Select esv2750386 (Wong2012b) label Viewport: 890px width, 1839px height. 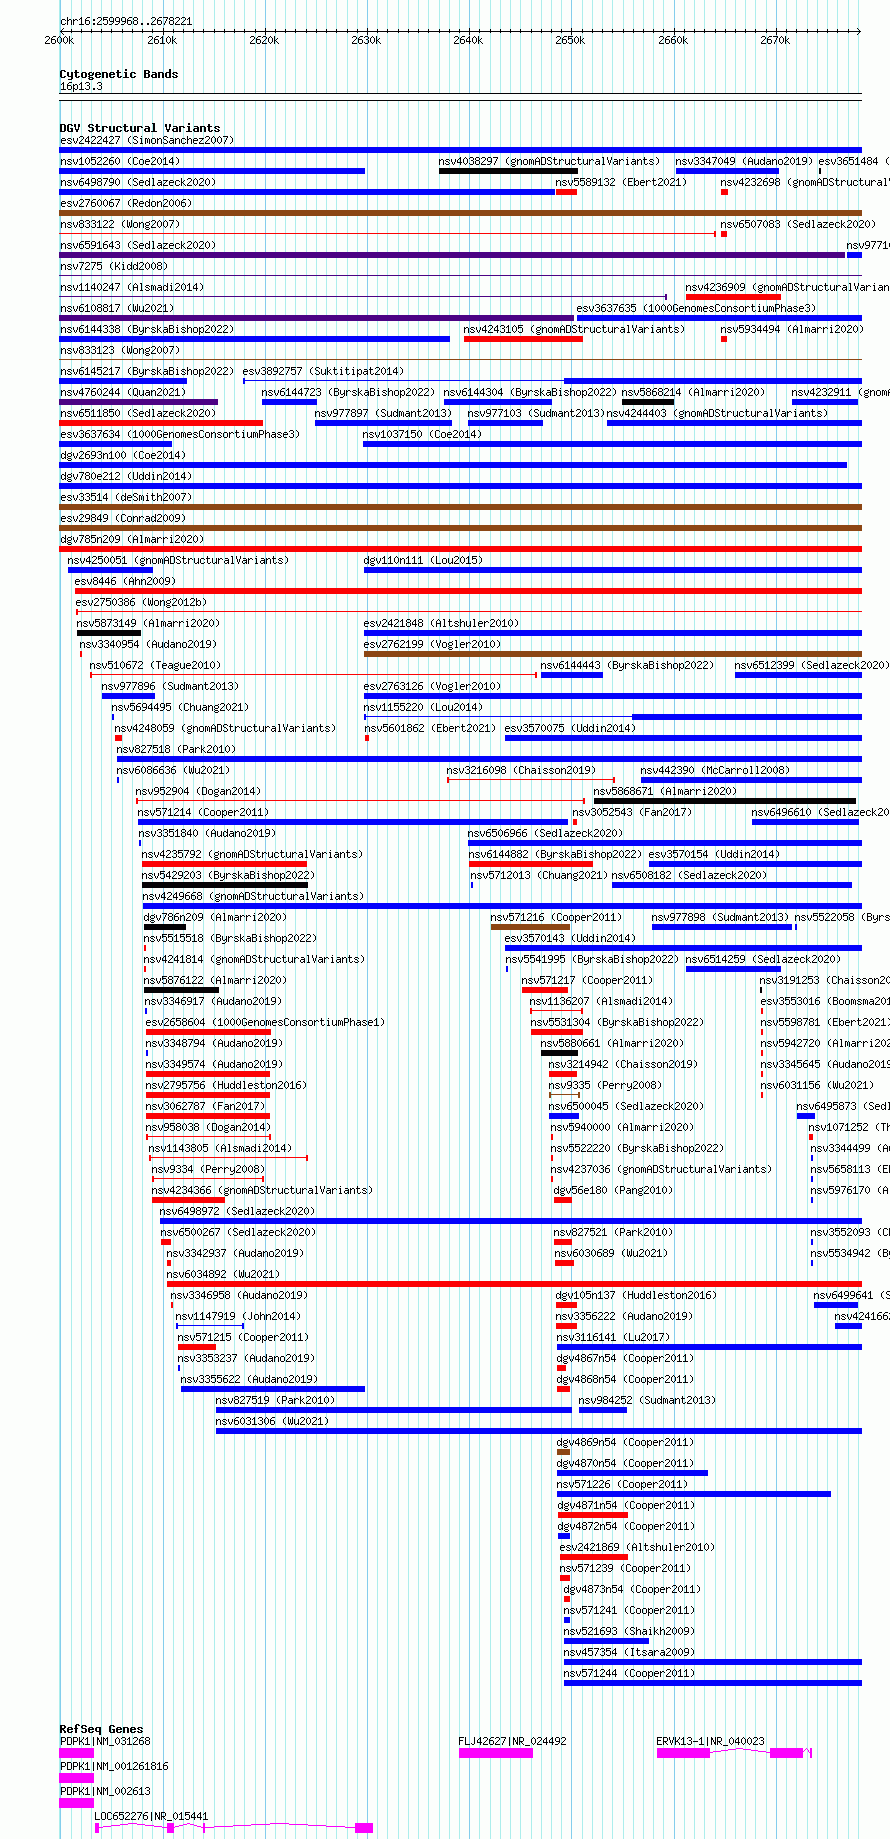141,602
